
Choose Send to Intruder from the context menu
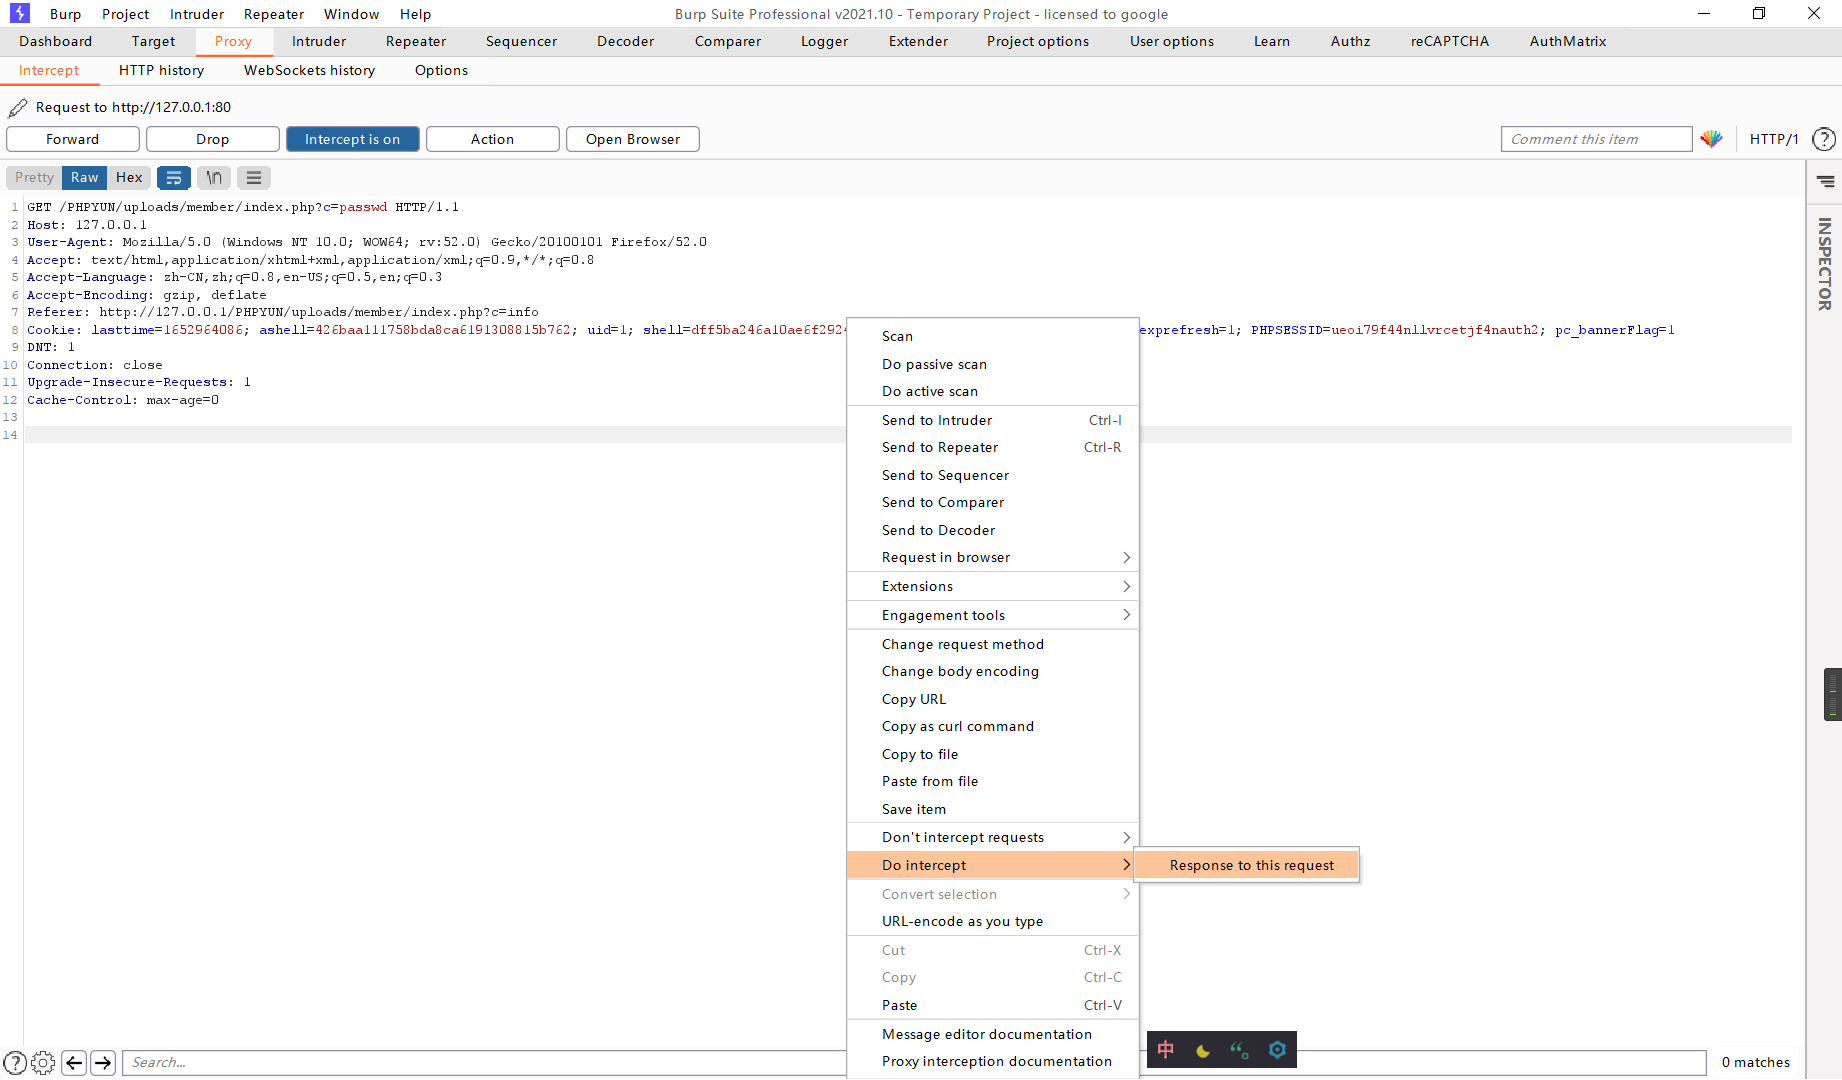tap(993, 420)
